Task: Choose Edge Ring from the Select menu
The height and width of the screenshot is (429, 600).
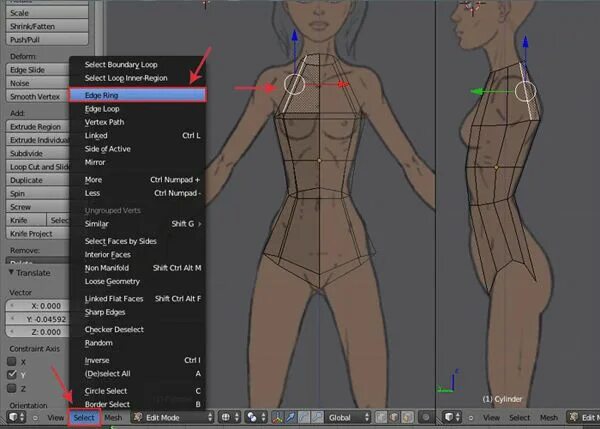Action: click(137, 95)
